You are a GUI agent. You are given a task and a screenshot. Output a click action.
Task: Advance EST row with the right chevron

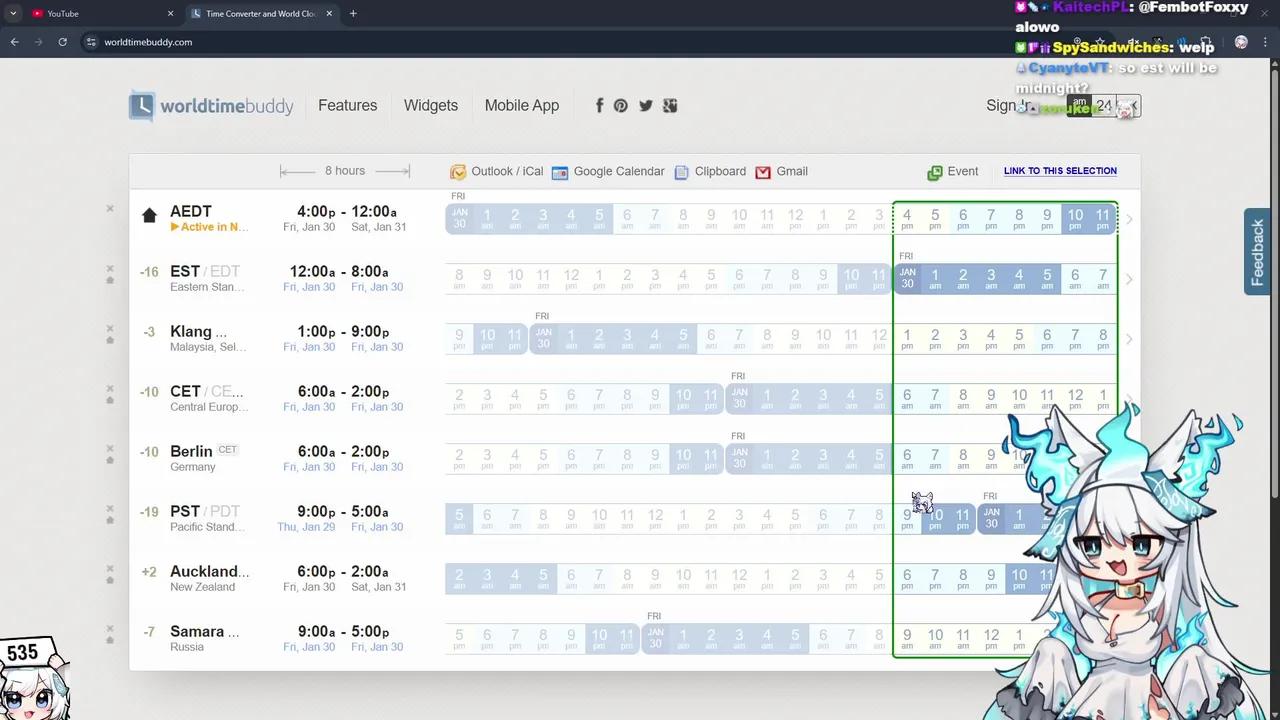point(1129,279)
